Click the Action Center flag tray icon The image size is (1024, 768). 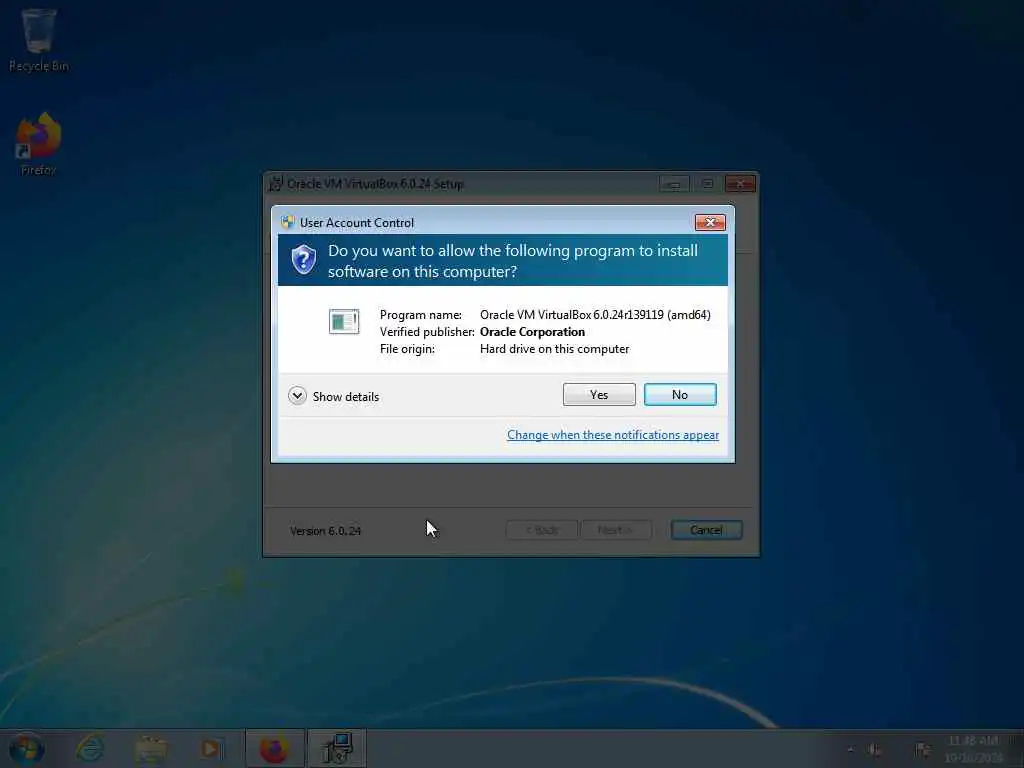tap(923, 750)
